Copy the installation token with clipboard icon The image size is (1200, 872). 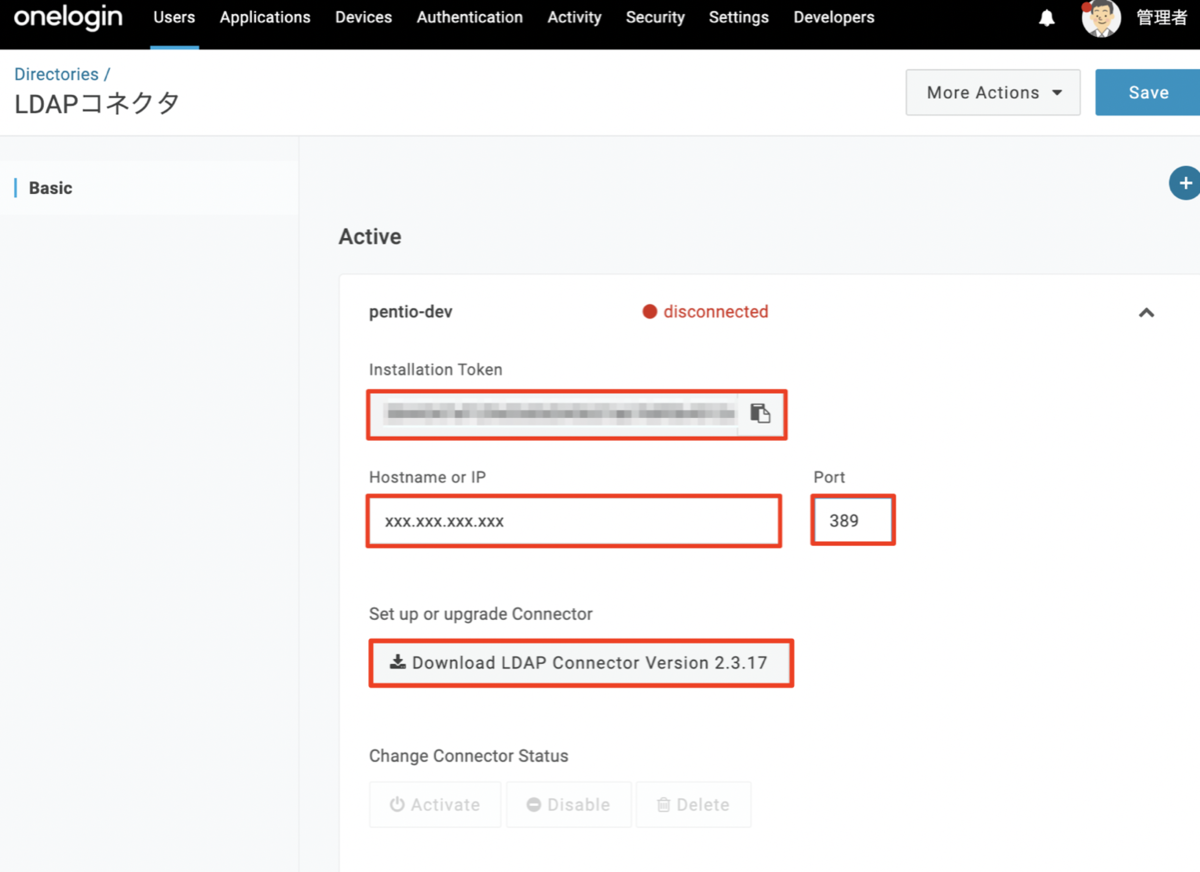760,413
